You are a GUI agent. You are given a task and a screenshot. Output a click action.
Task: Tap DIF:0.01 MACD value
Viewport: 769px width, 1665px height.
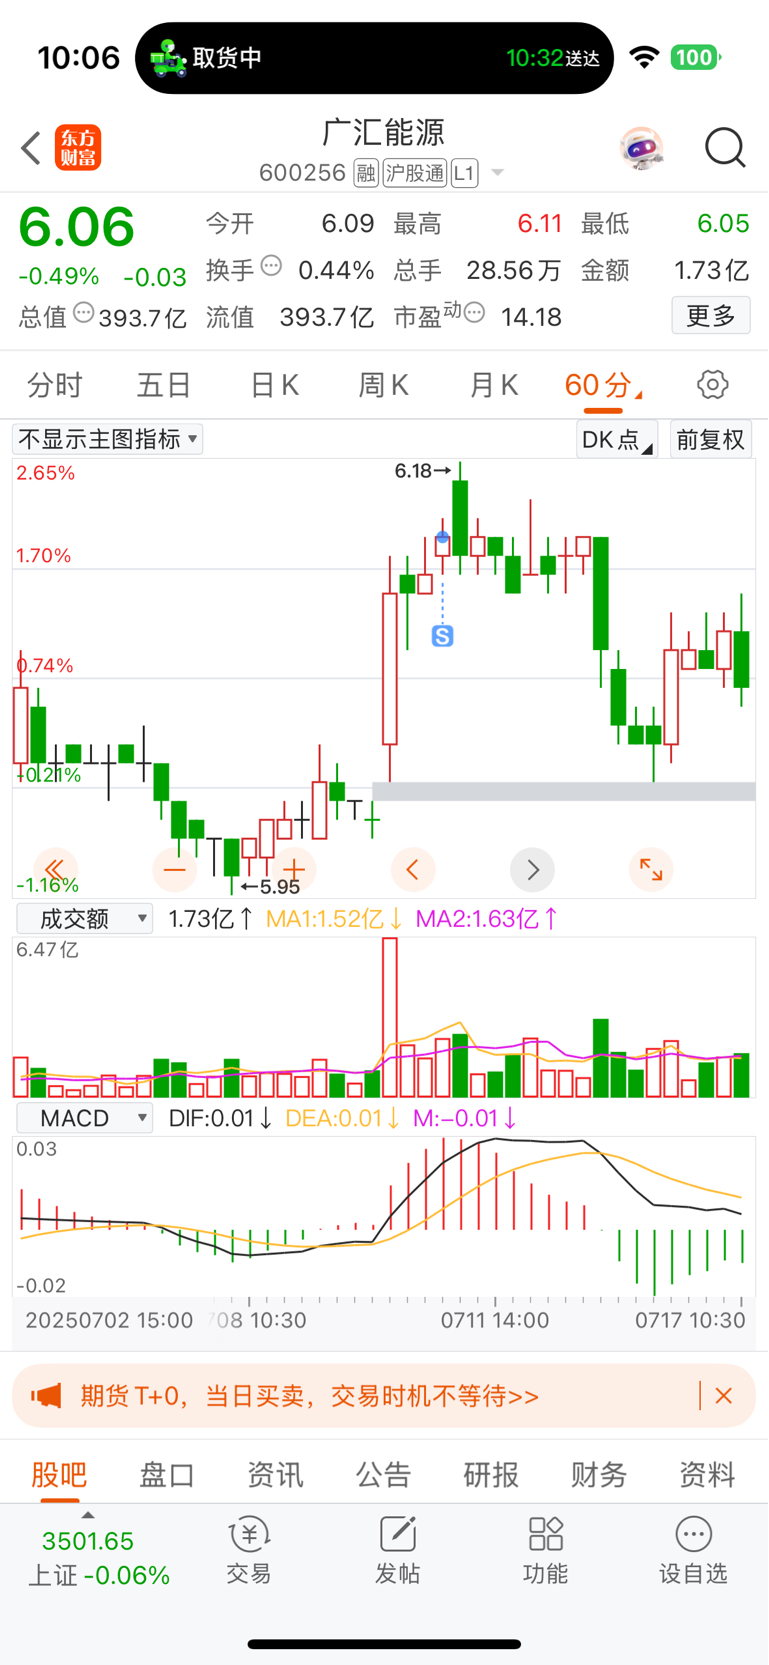coord(220,1118)
